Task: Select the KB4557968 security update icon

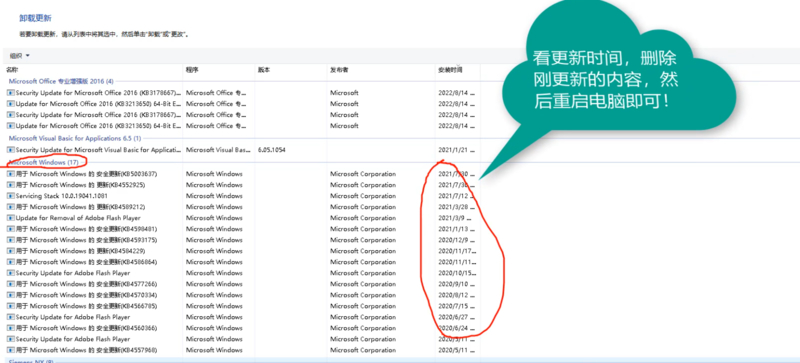Action: click(x=11, y=350)
